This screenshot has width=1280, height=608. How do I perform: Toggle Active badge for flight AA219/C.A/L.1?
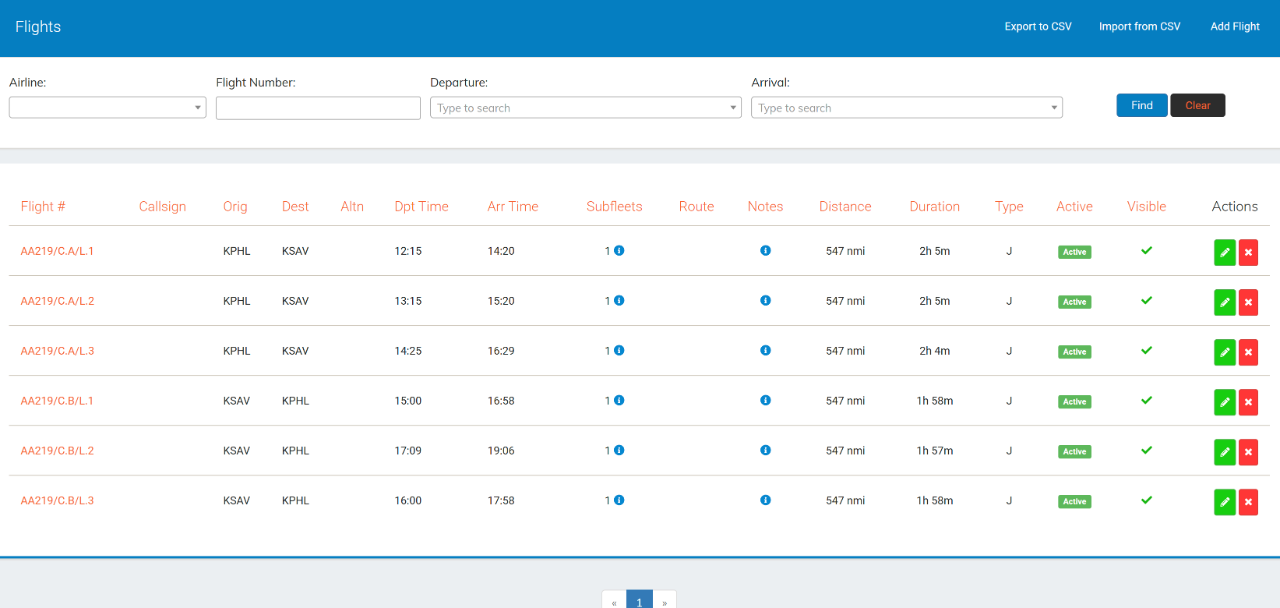(x=1074, y=252)
